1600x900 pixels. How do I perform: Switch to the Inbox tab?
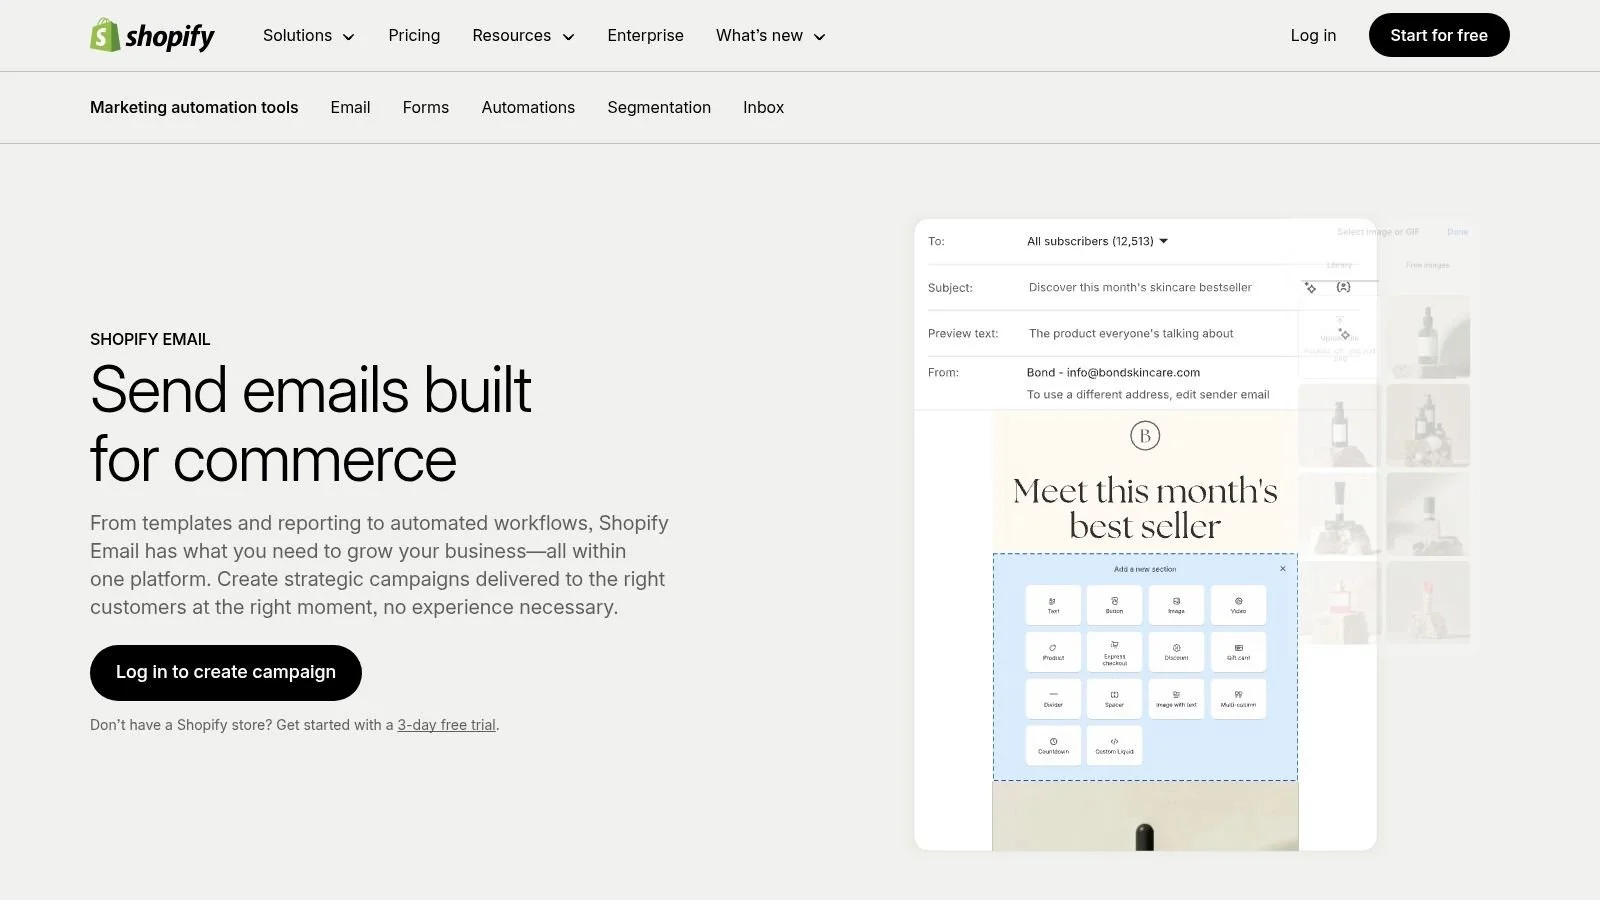(x=763, y=107)
